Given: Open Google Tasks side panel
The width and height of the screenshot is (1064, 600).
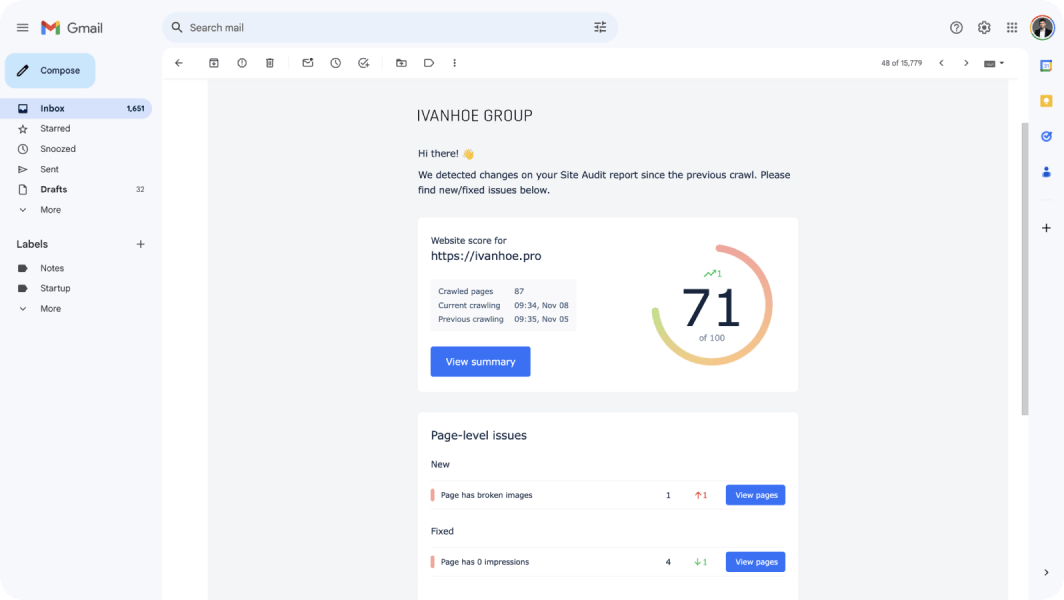Looking at the screenshot, I should tap(1046, 136).
